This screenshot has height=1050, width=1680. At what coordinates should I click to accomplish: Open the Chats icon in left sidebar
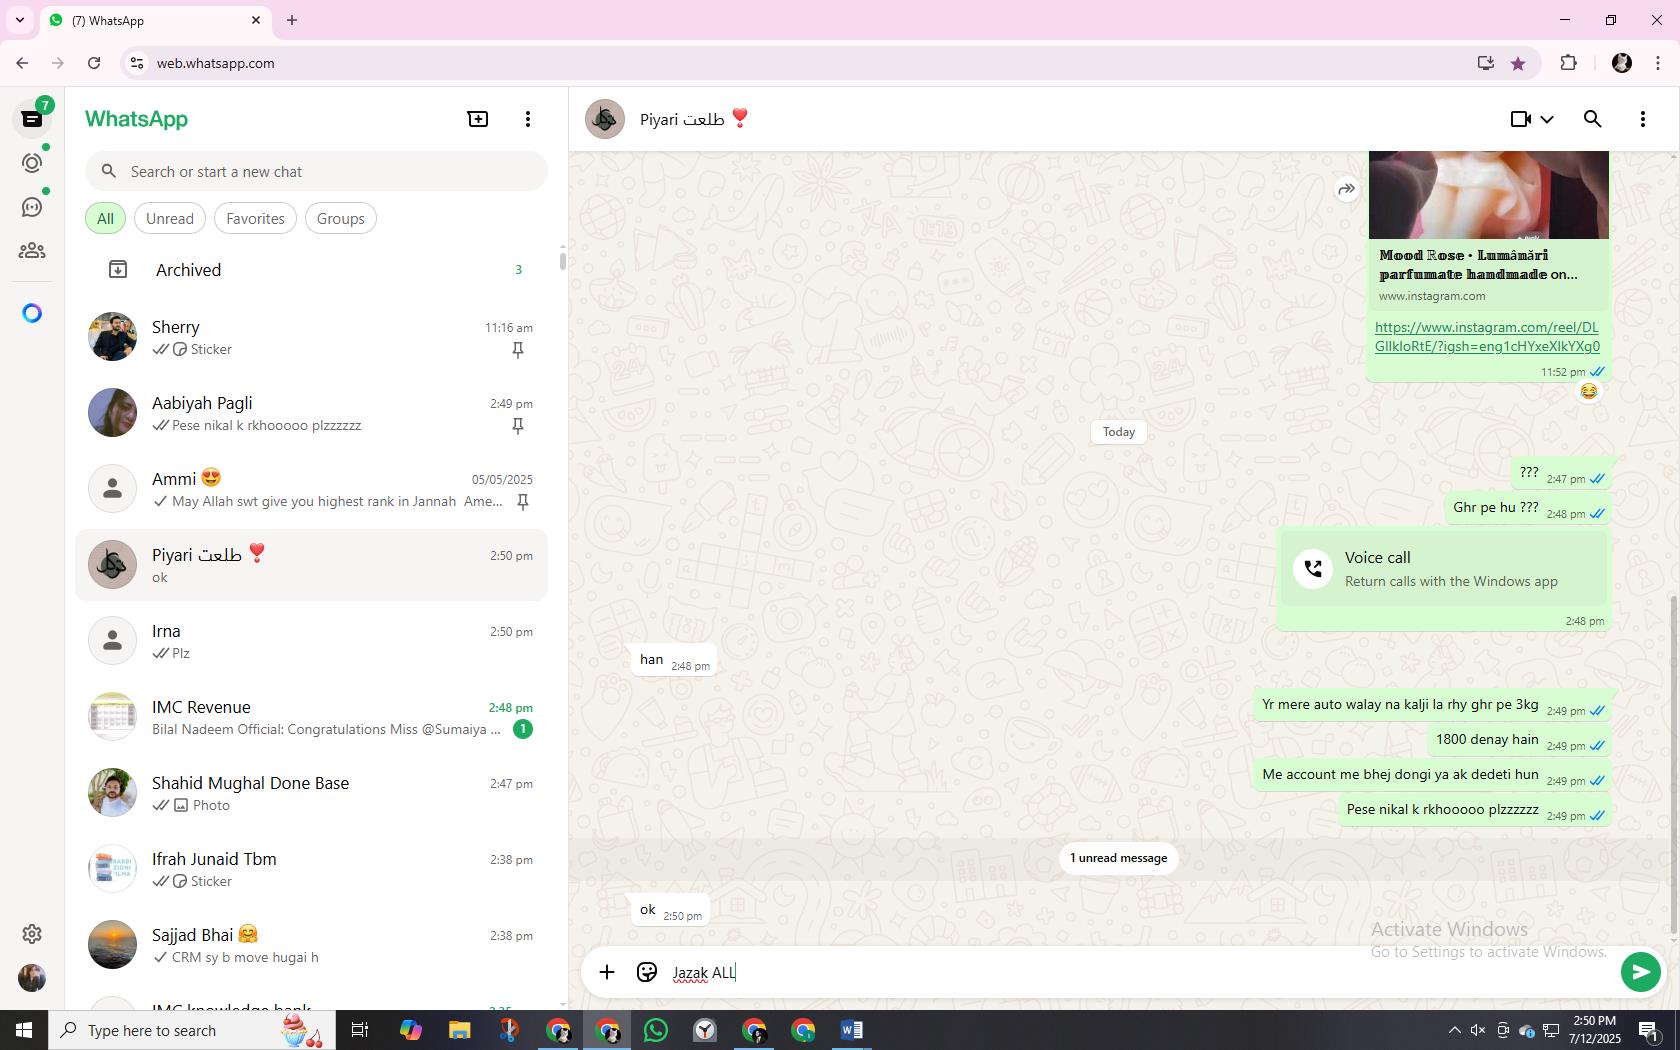32,119
